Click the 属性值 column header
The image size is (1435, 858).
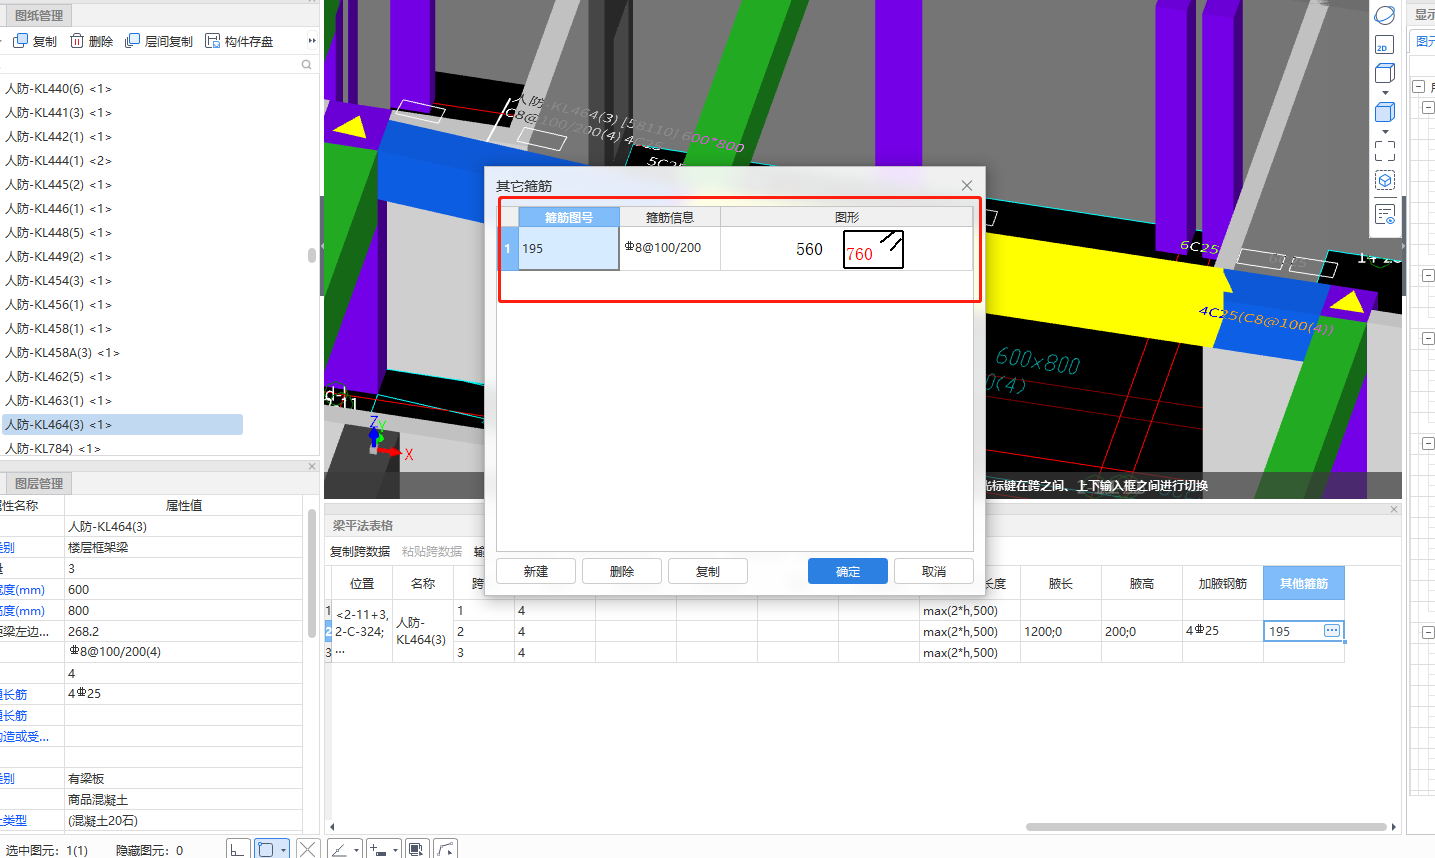coord(184,505)
